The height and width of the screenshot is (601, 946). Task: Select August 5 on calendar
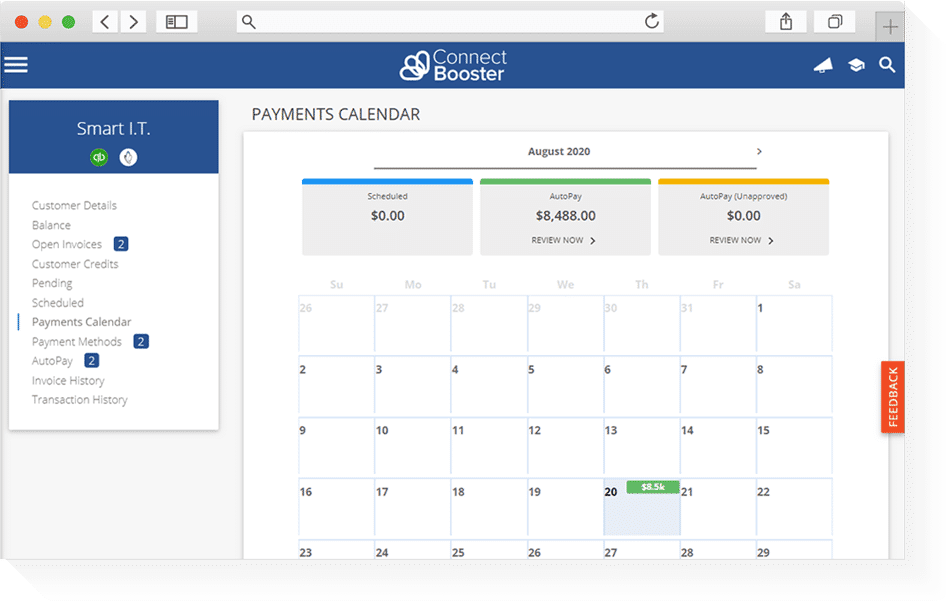[565, 385]
